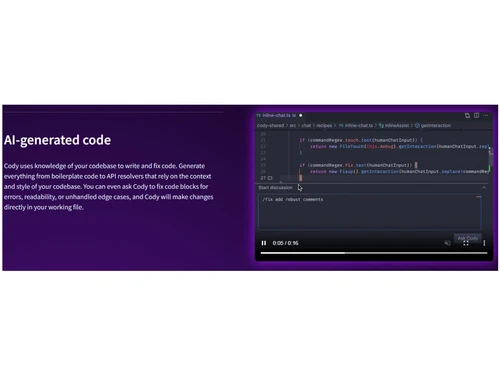500x375 pixels.
Task: Click the src breadcrumb
Action: pos(293,126)
